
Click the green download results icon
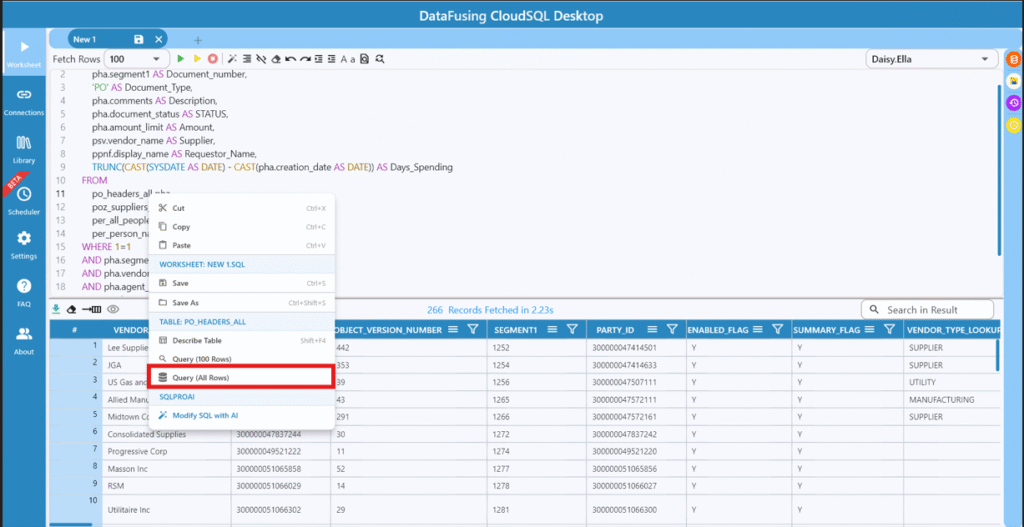57,310
